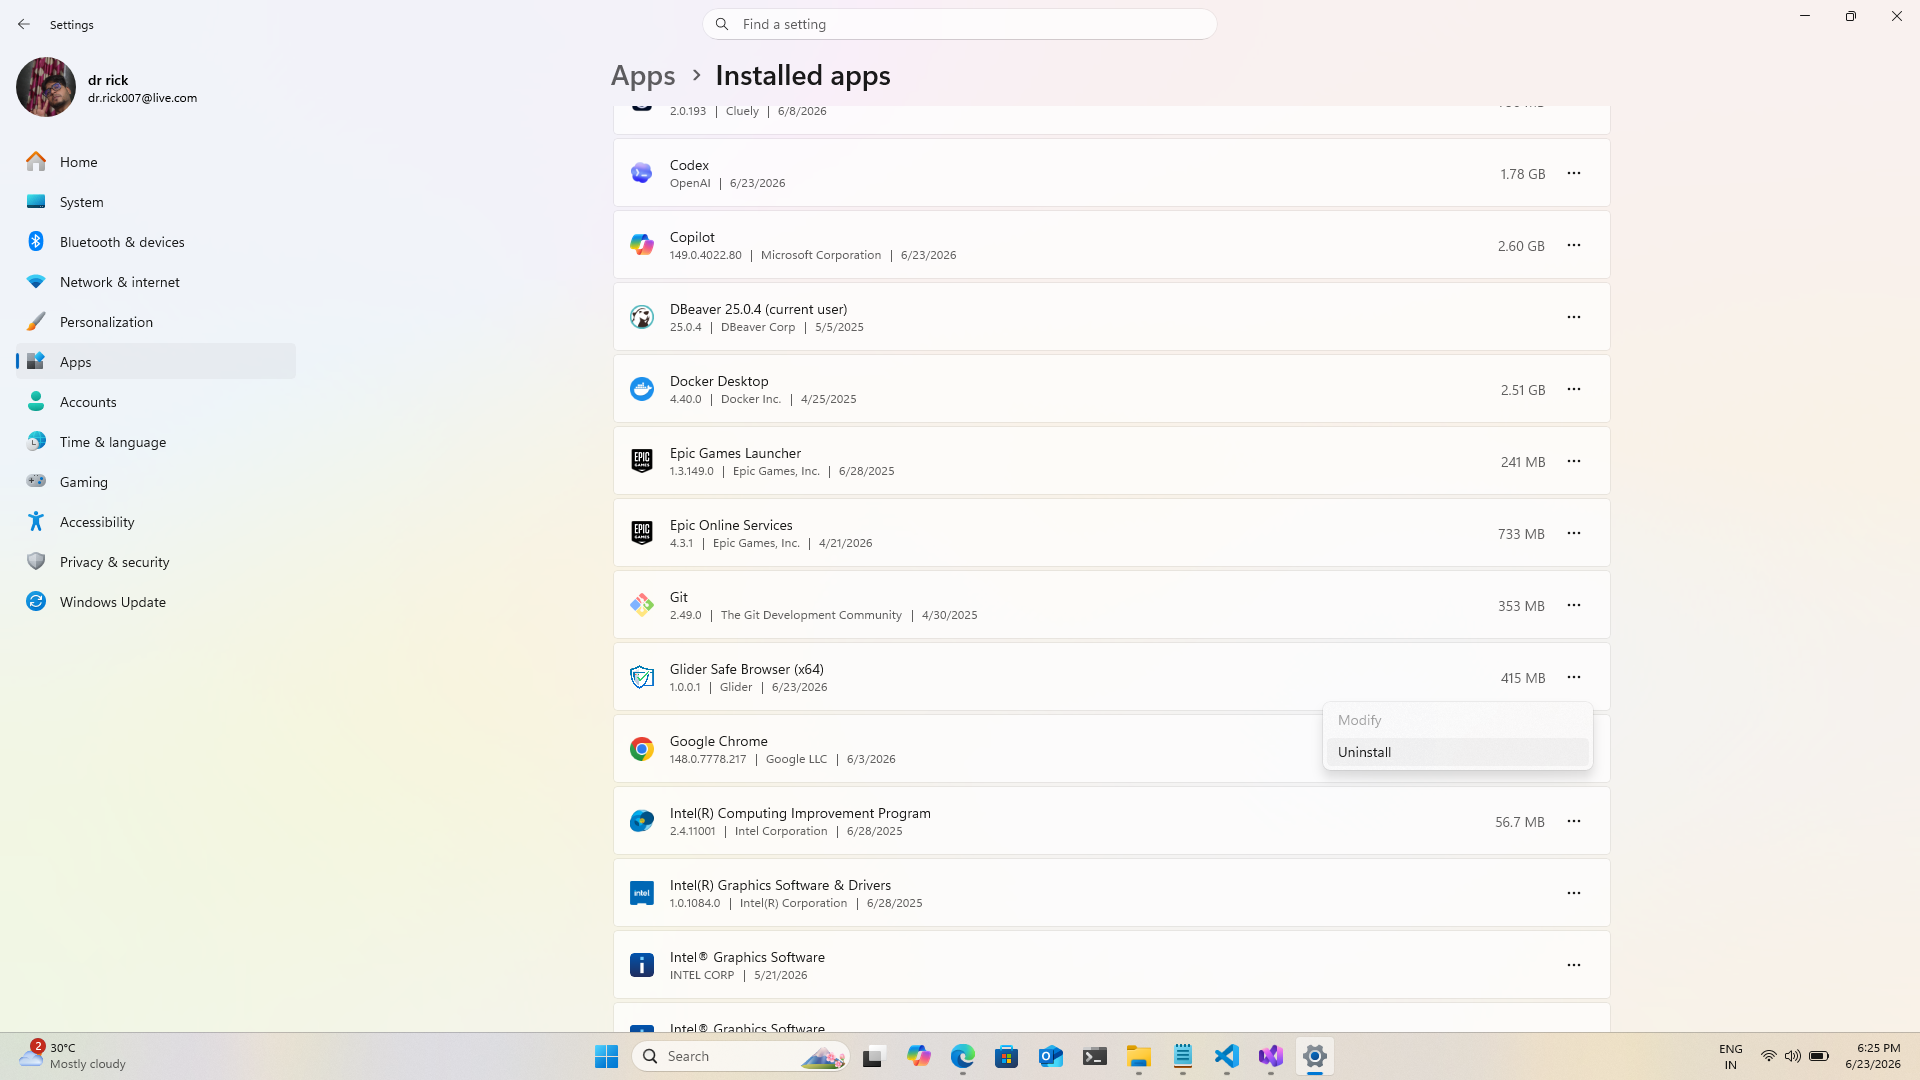Open the clock showing 6:25 PM
The width and height of the screenshot is (1920, 1080).
point(1873,1056)
